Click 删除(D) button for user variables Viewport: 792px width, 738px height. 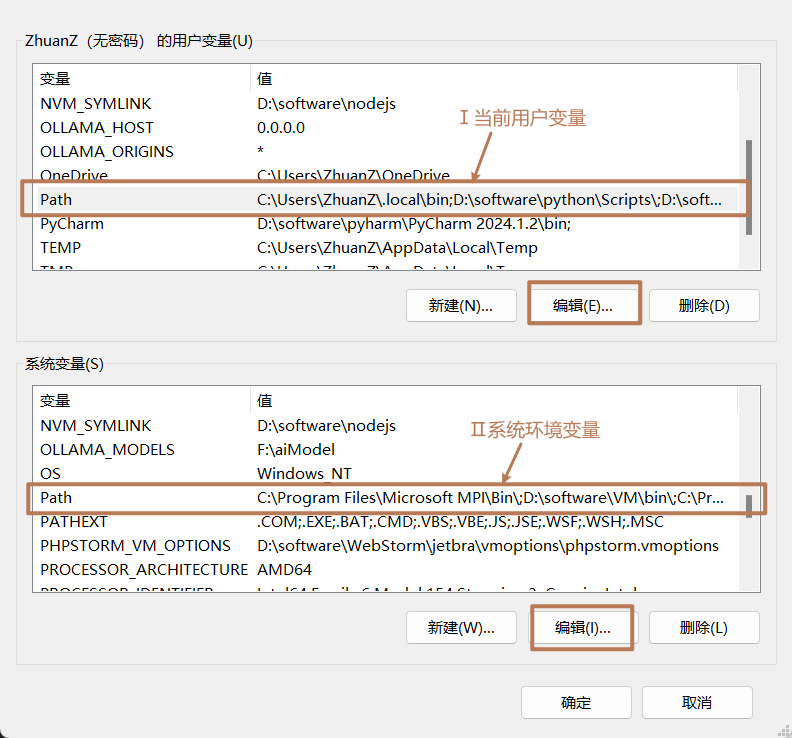click(x=704, y=306)
